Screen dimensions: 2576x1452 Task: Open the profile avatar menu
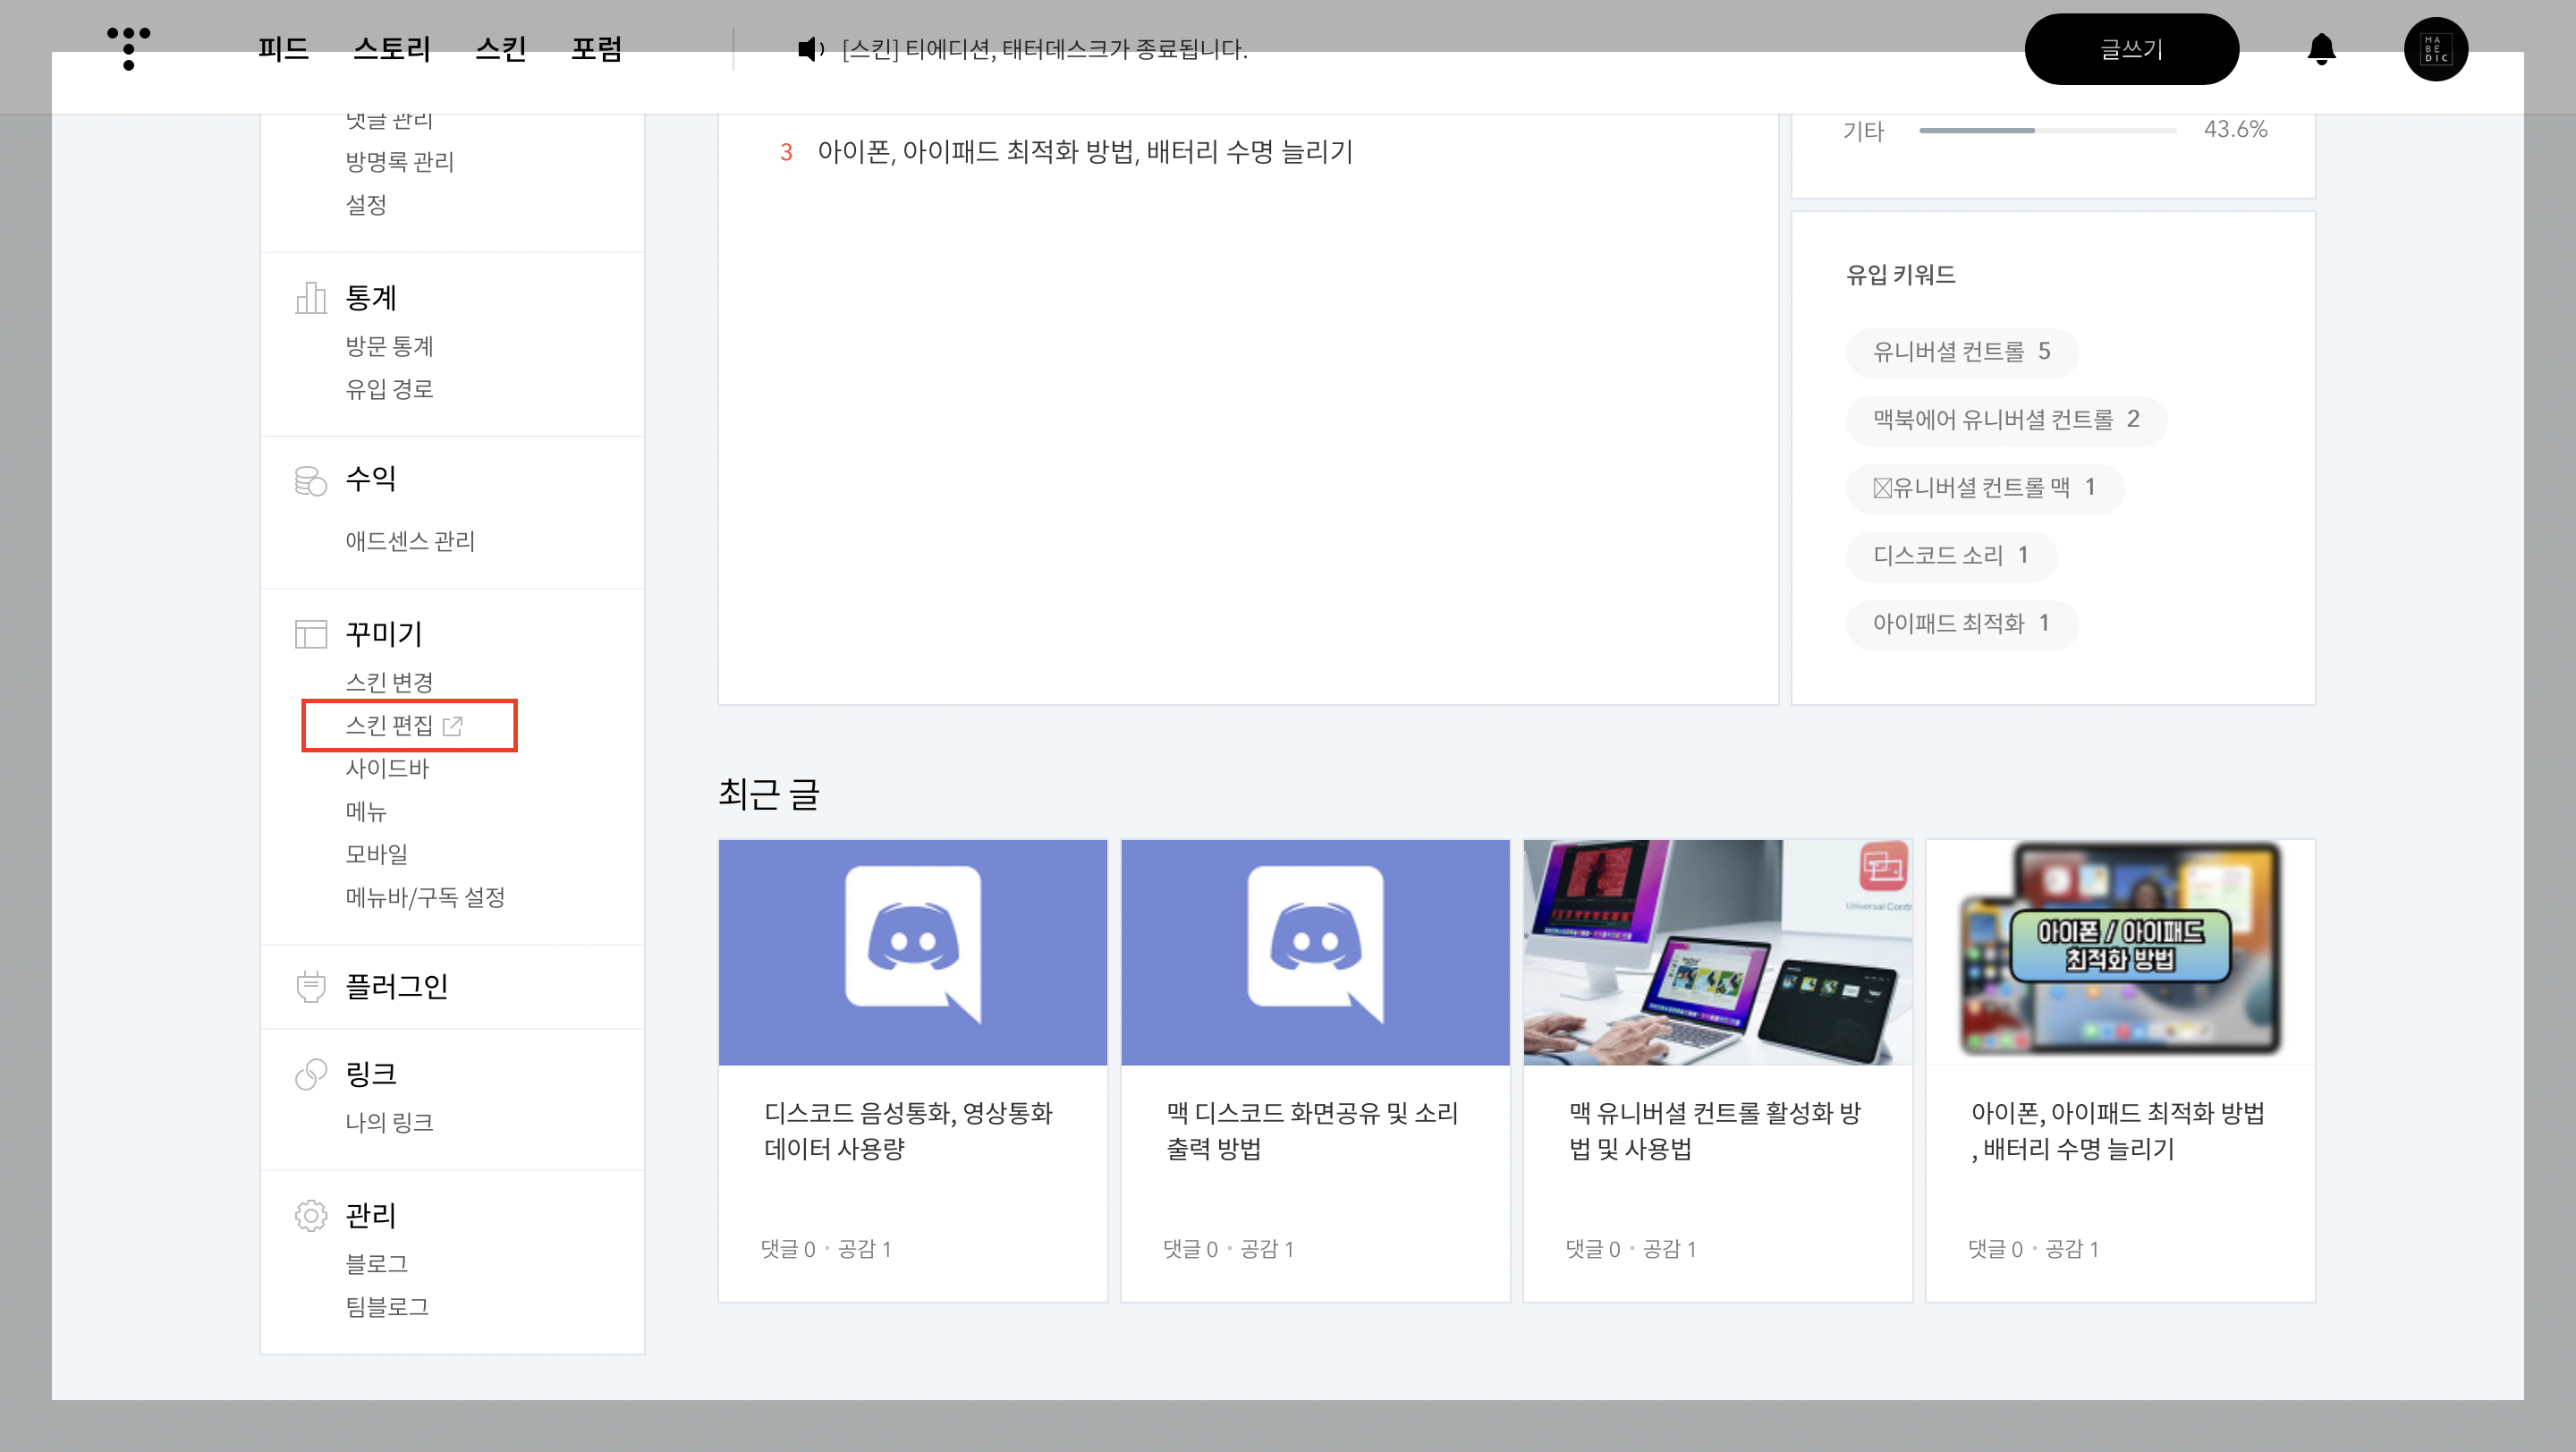coord(2435,49)
